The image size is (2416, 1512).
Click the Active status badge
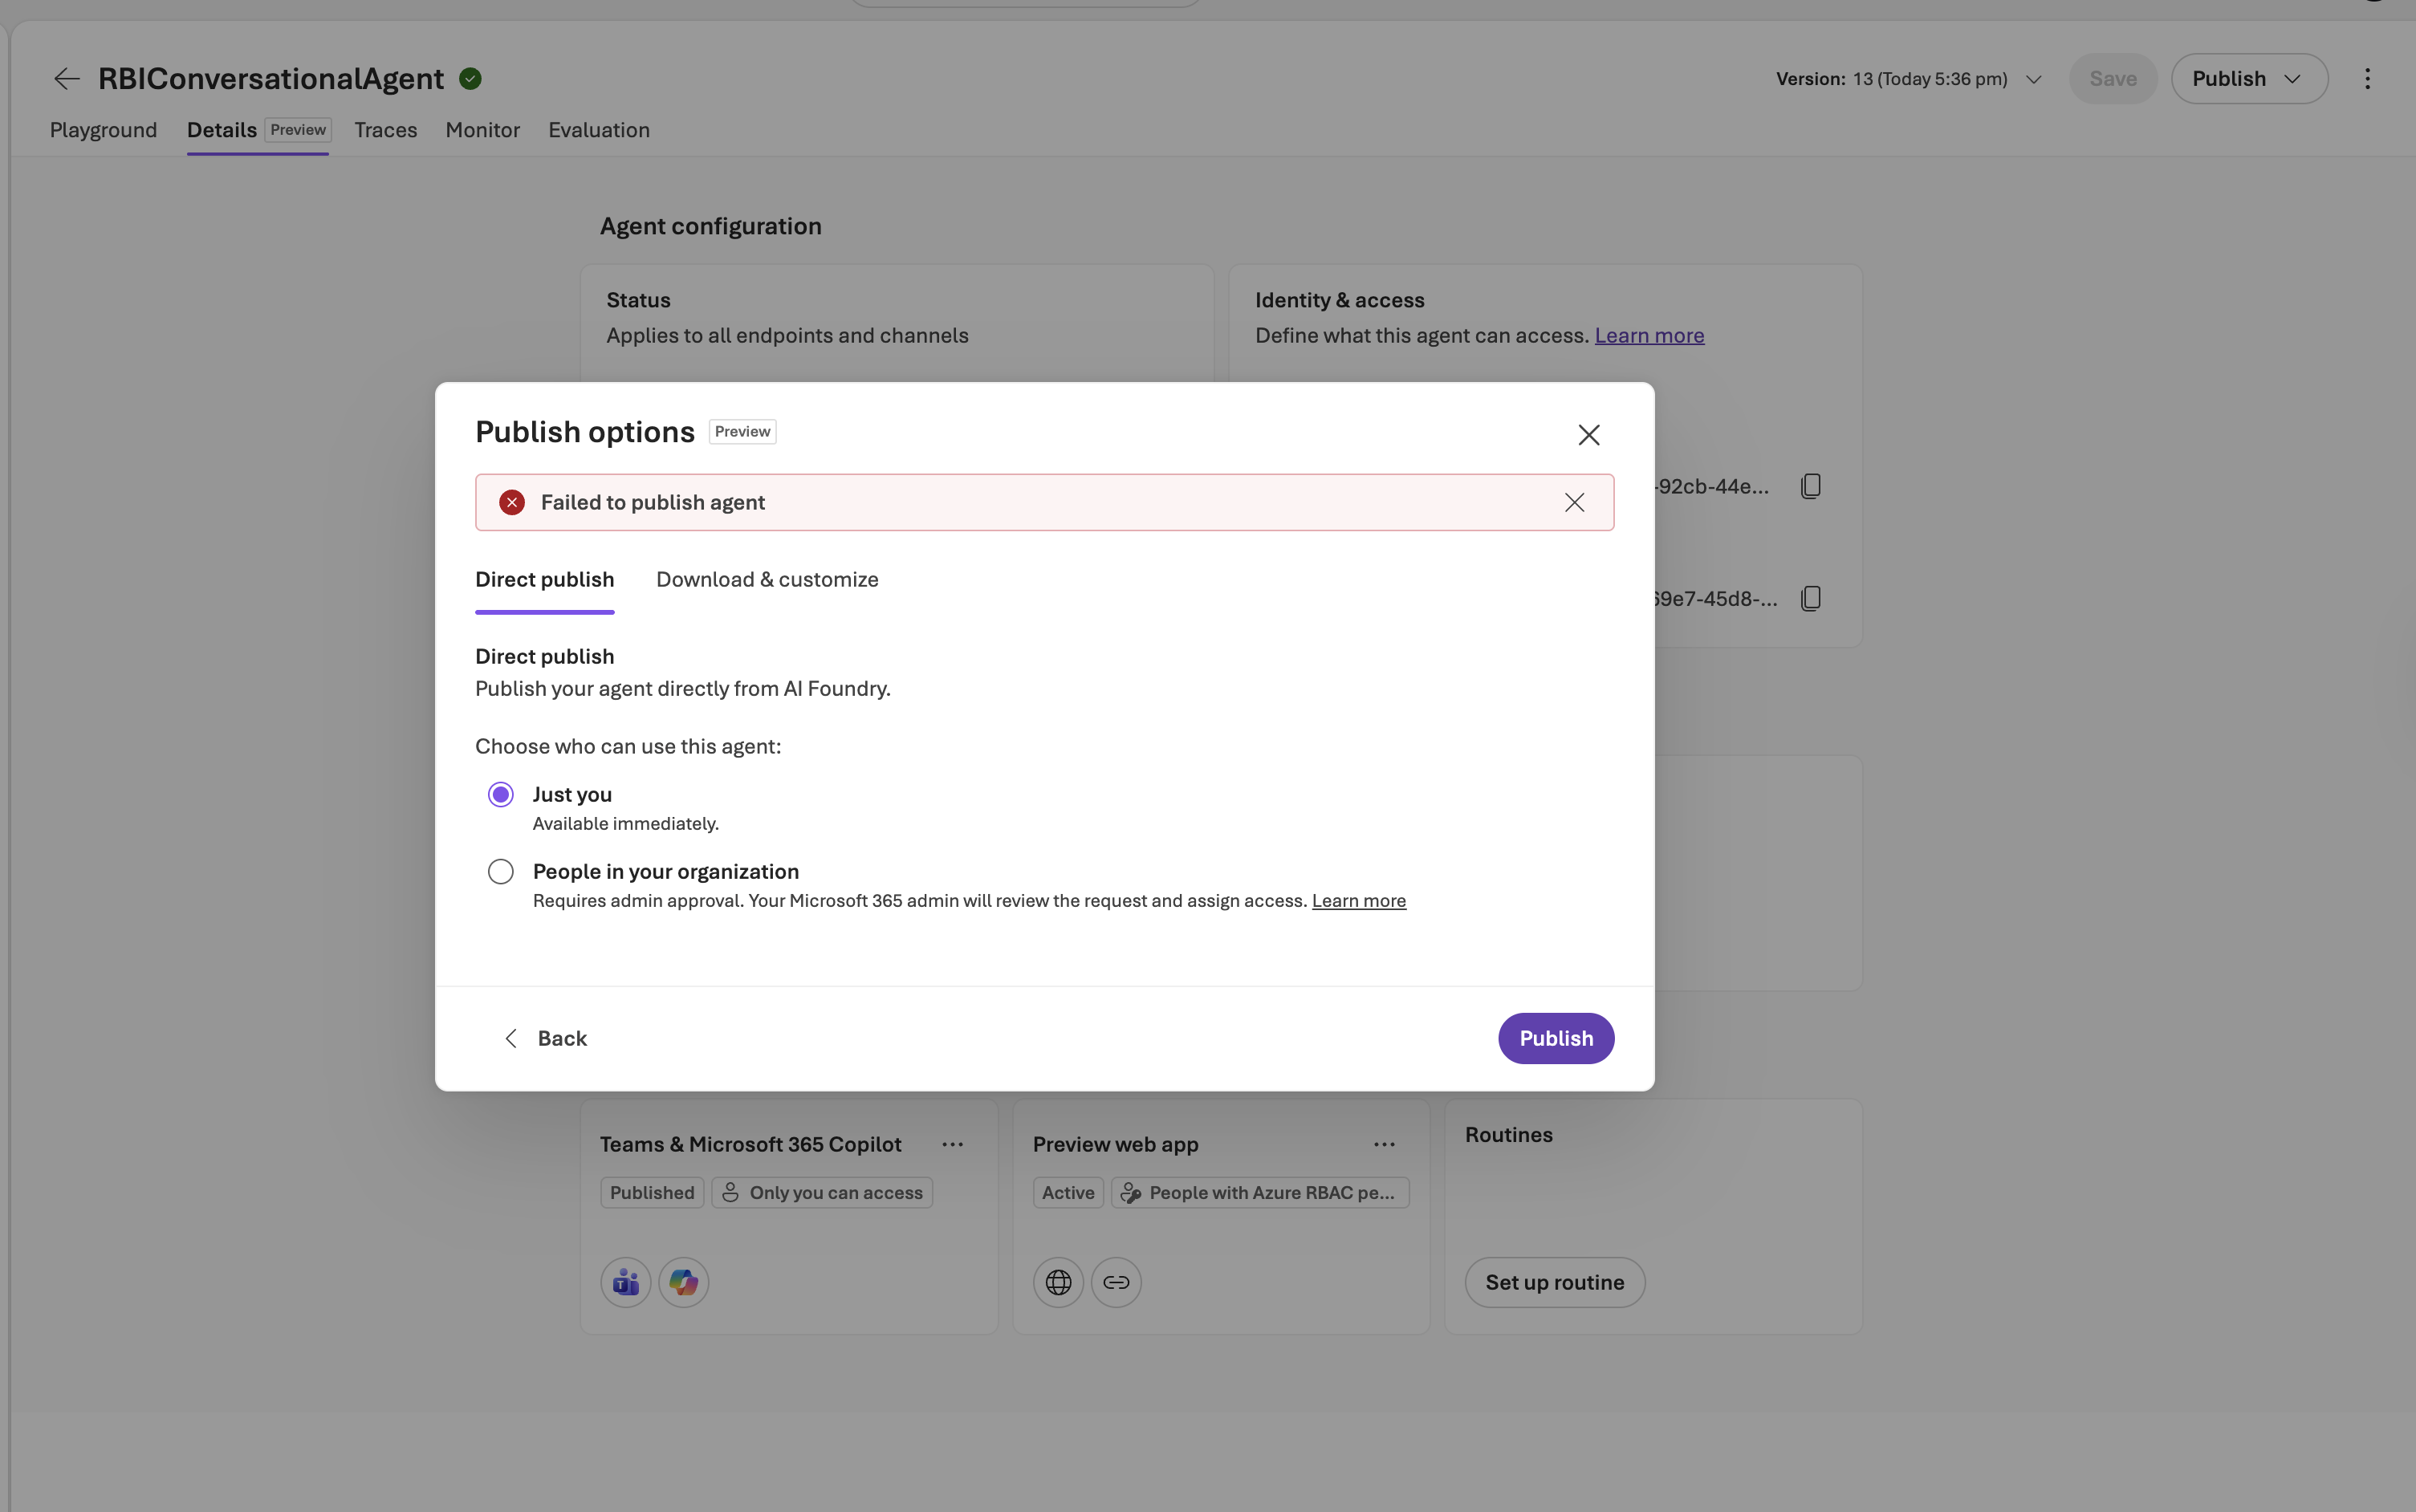click(x=1068, y=1193)
